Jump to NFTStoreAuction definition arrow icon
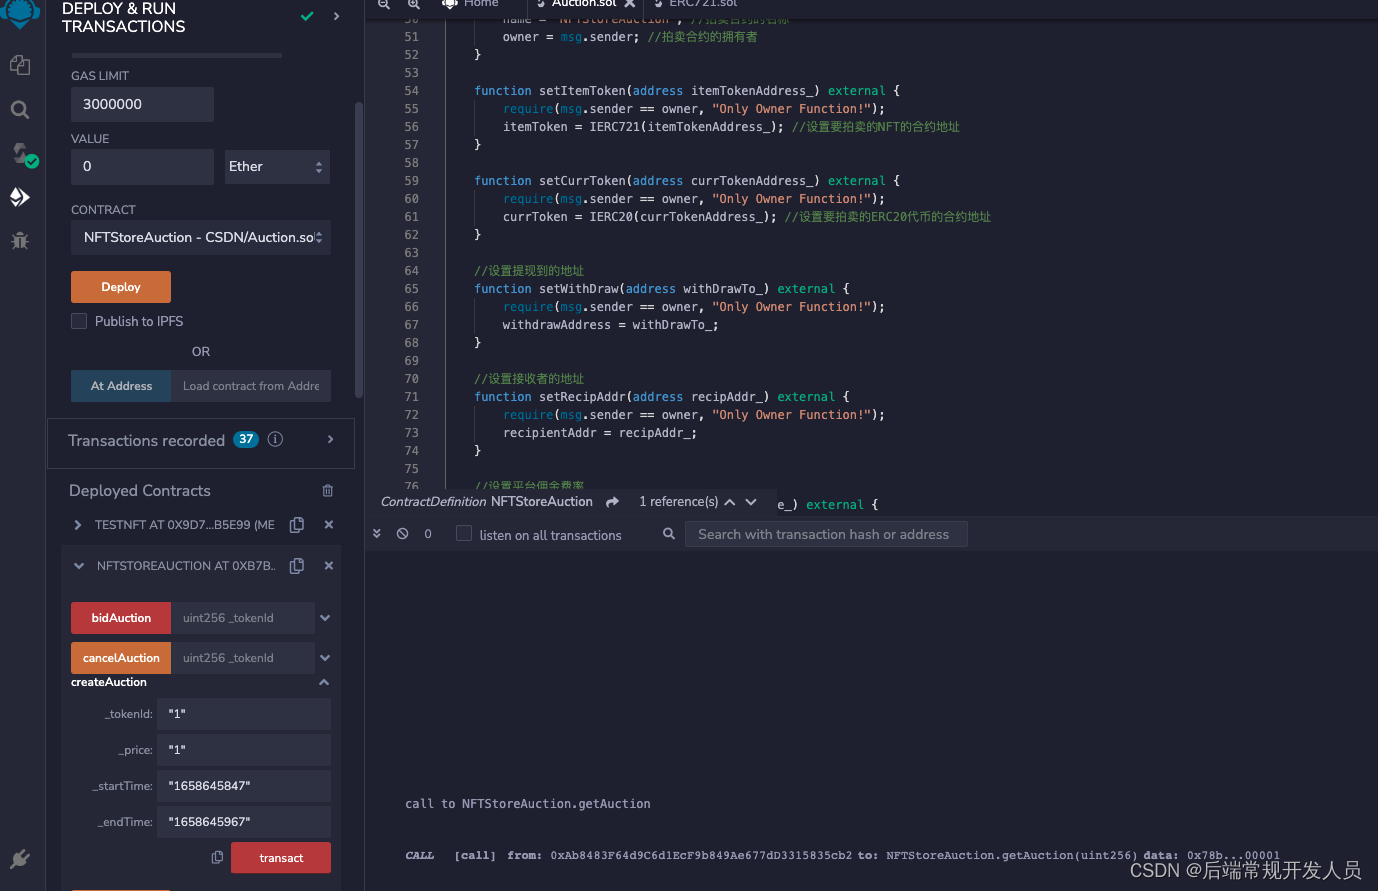The height and width of the screenshot is (891, 1378). coord(612,502)
